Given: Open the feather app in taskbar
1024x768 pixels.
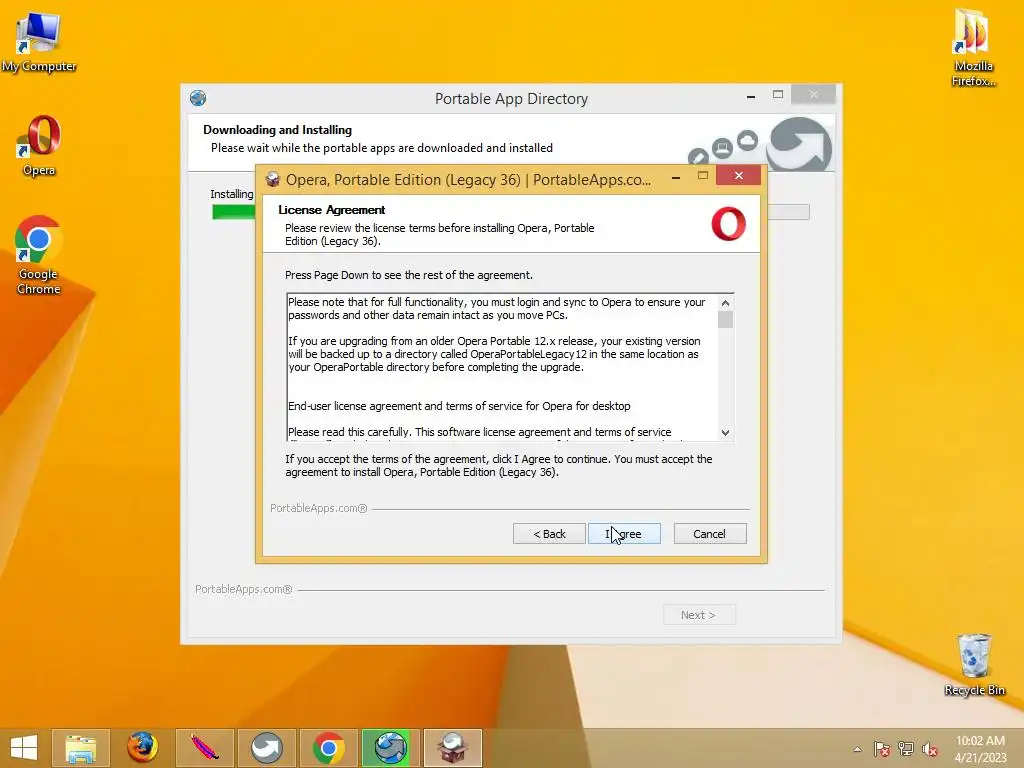Looking at the screenshot, I should (204, 748).
